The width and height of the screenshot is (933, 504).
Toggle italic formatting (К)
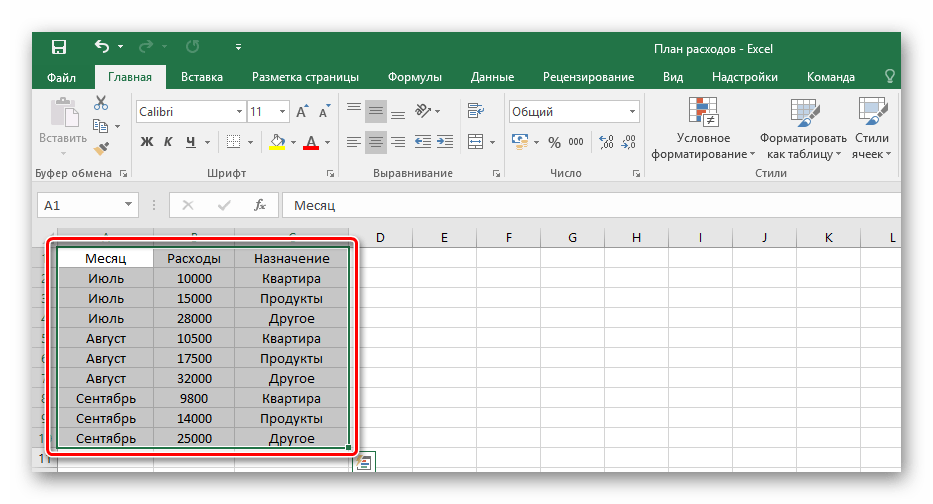pyautogui.click(x=169, y=142)
